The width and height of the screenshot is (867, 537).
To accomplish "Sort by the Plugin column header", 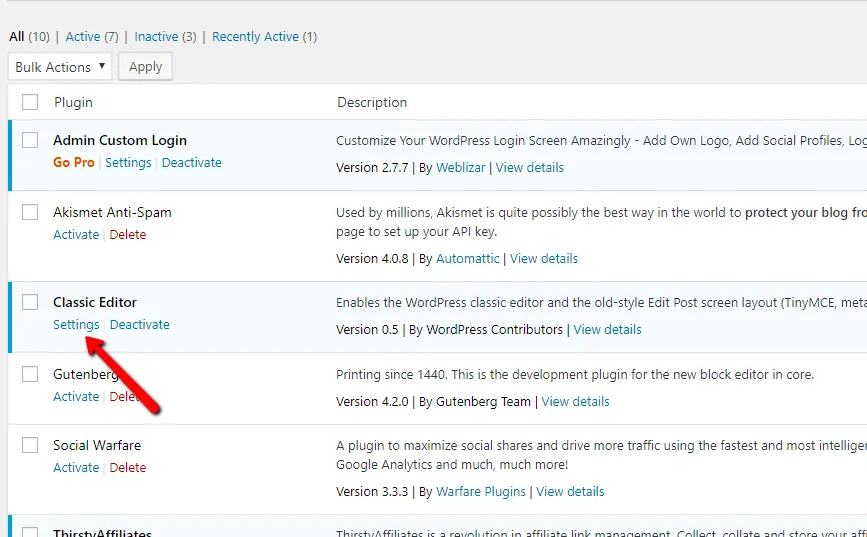I will tap(73, 102).
